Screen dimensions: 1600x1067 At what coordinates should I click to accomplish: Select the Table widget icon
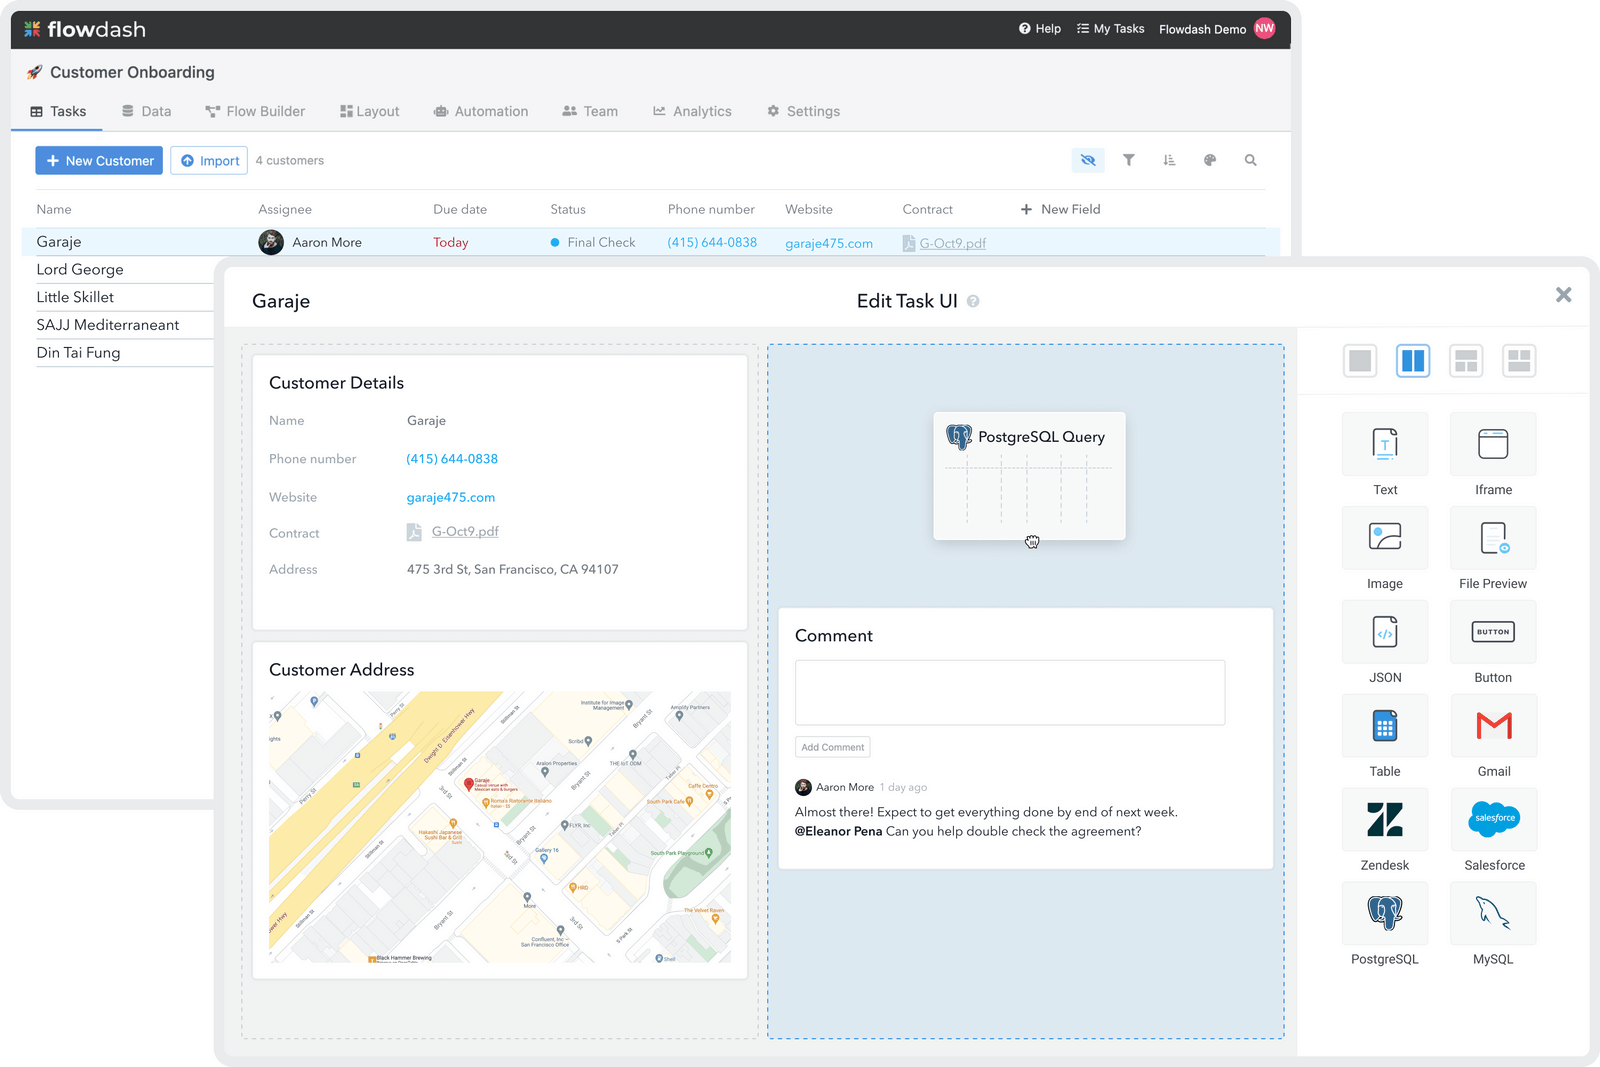(x=1385, y=726)
